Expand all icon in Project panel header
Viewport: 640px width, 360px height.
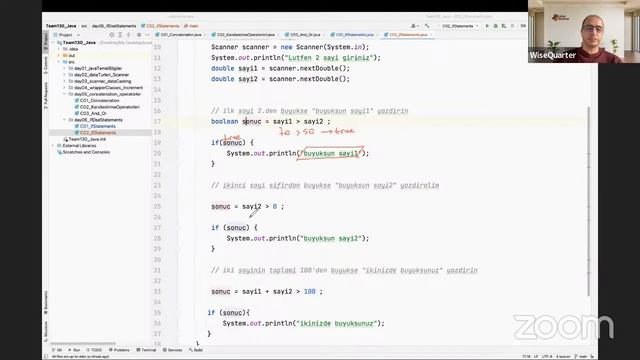click(x=120, y=35)
